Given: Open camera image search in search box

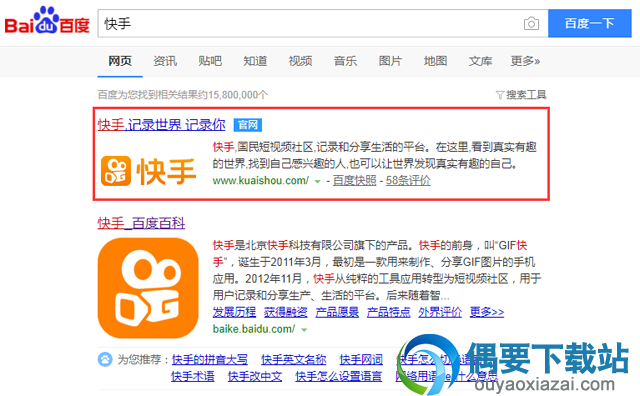Looking at the screenshot, I should (x=531, y=24).
